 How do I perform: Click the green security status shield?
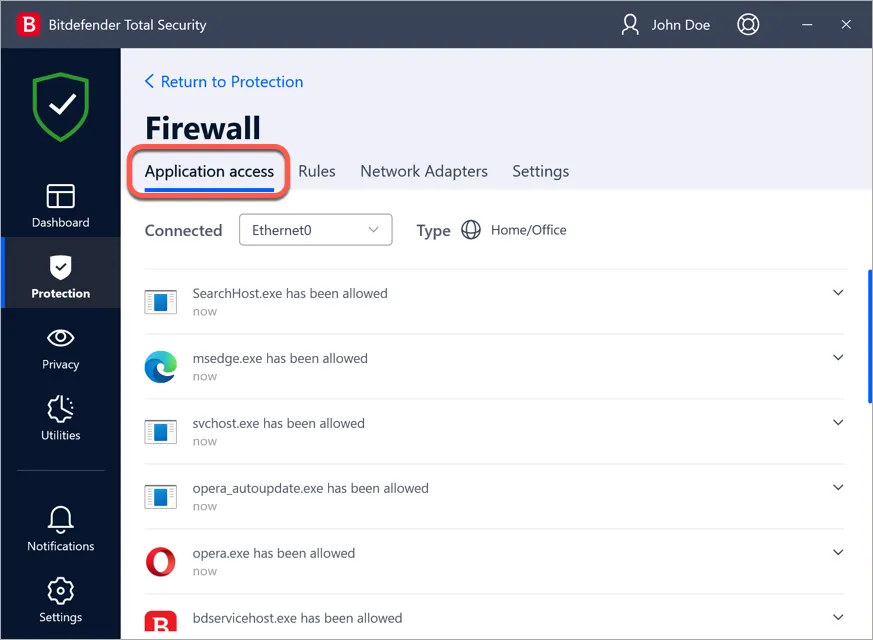click(60, 105)
